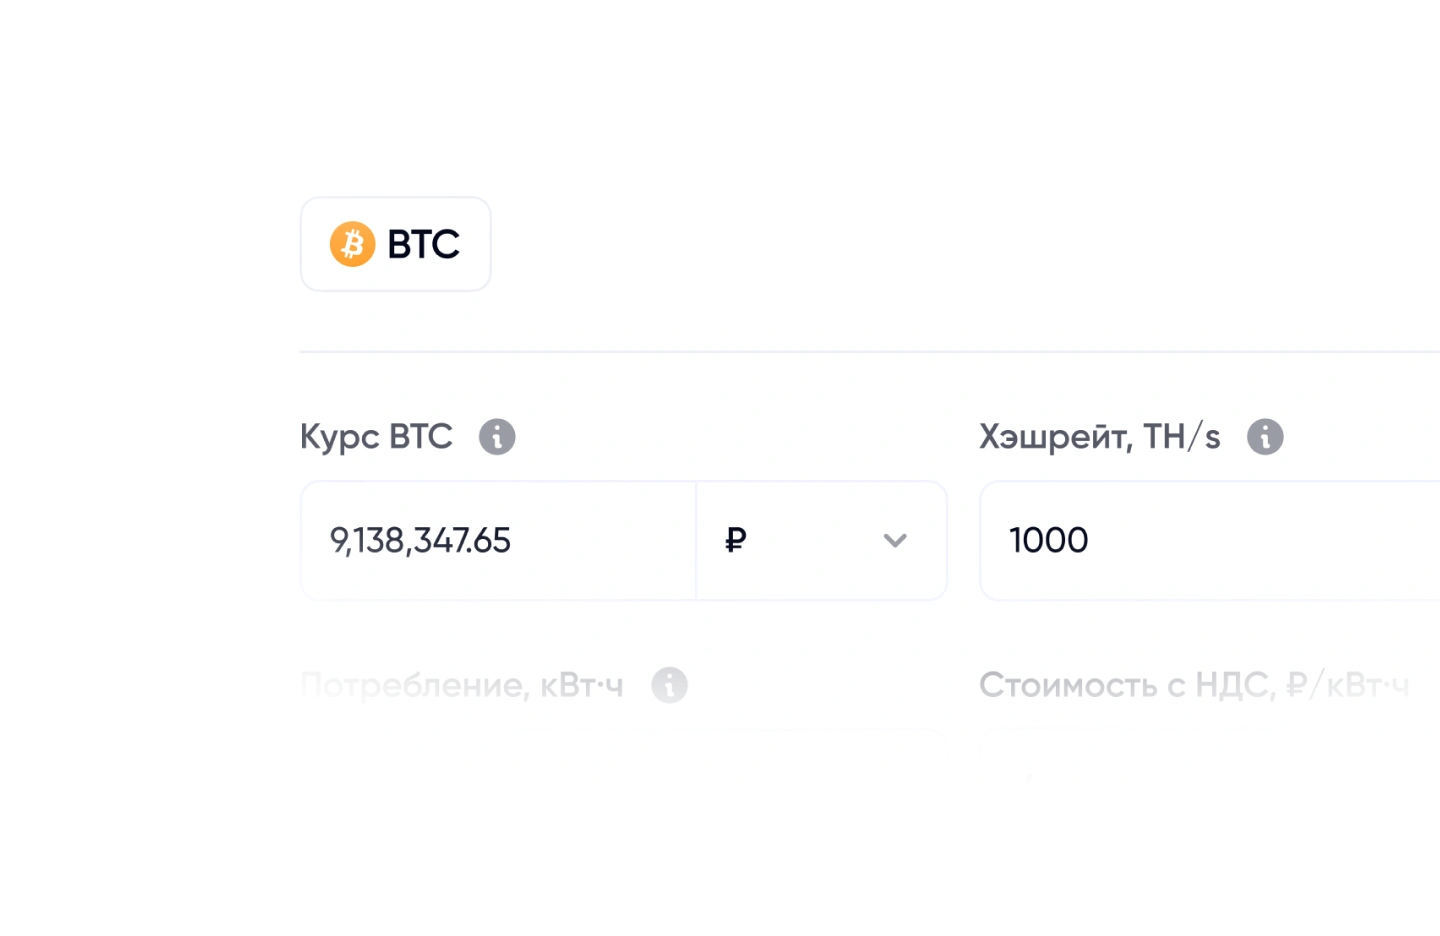The height and width of the screenshot is (936, 1440).
Task: Open the Хэшрейт info icon
Action: pyautogui.click(x=1265, y=437)
